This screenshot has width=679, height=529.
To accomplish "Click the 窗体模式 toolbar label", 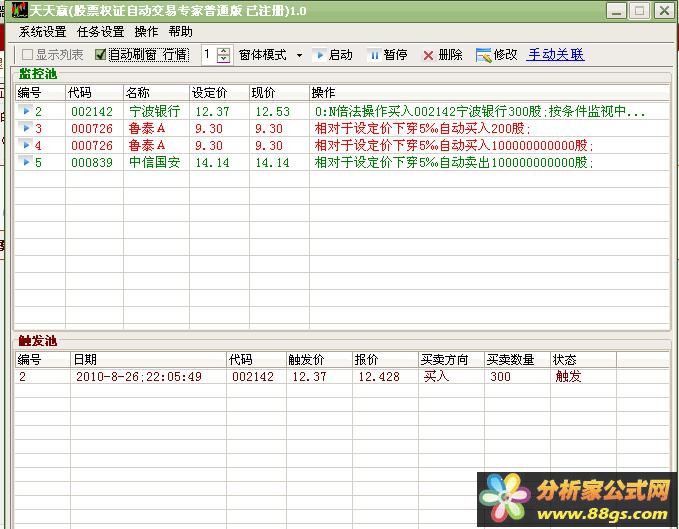I will tap(262, 55).
